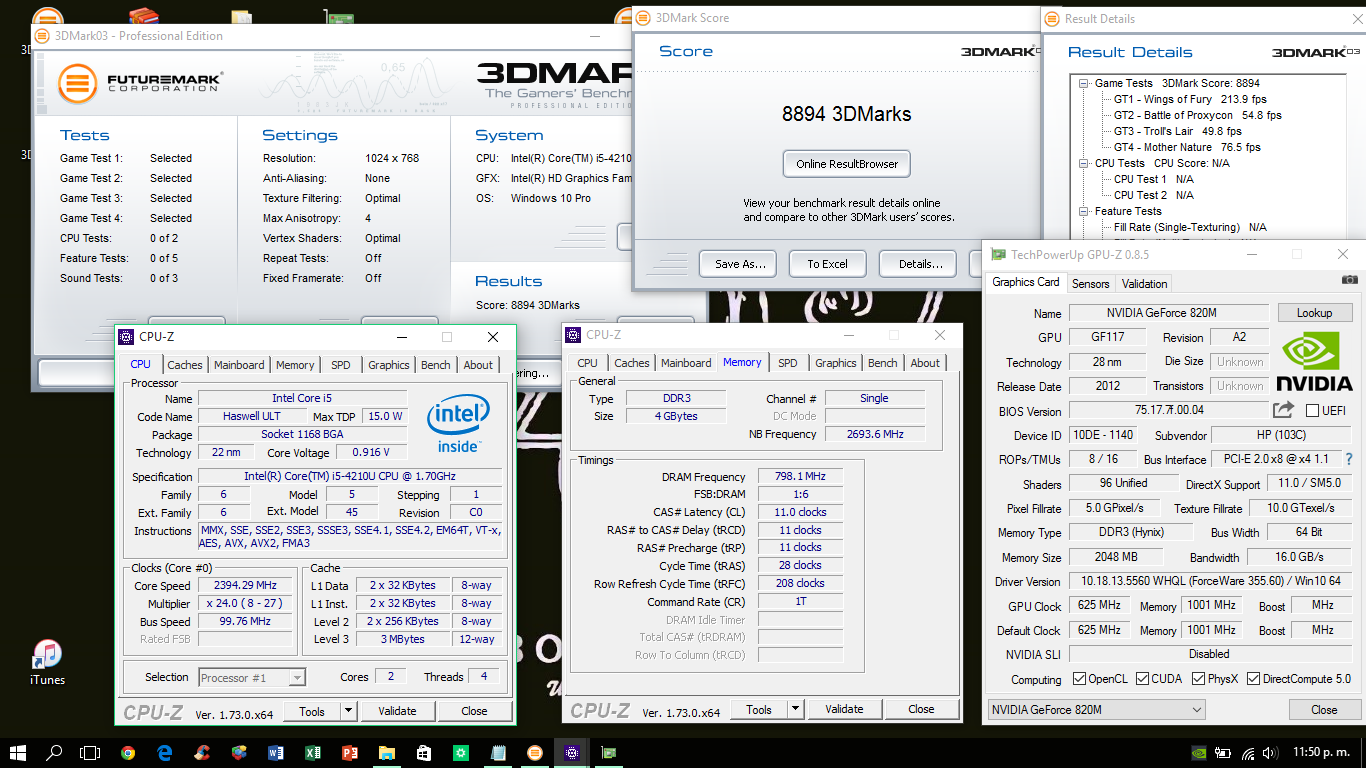Open the volume speaker tray icon
This screenshot has width=1366, height=768.
point(1271,753)
